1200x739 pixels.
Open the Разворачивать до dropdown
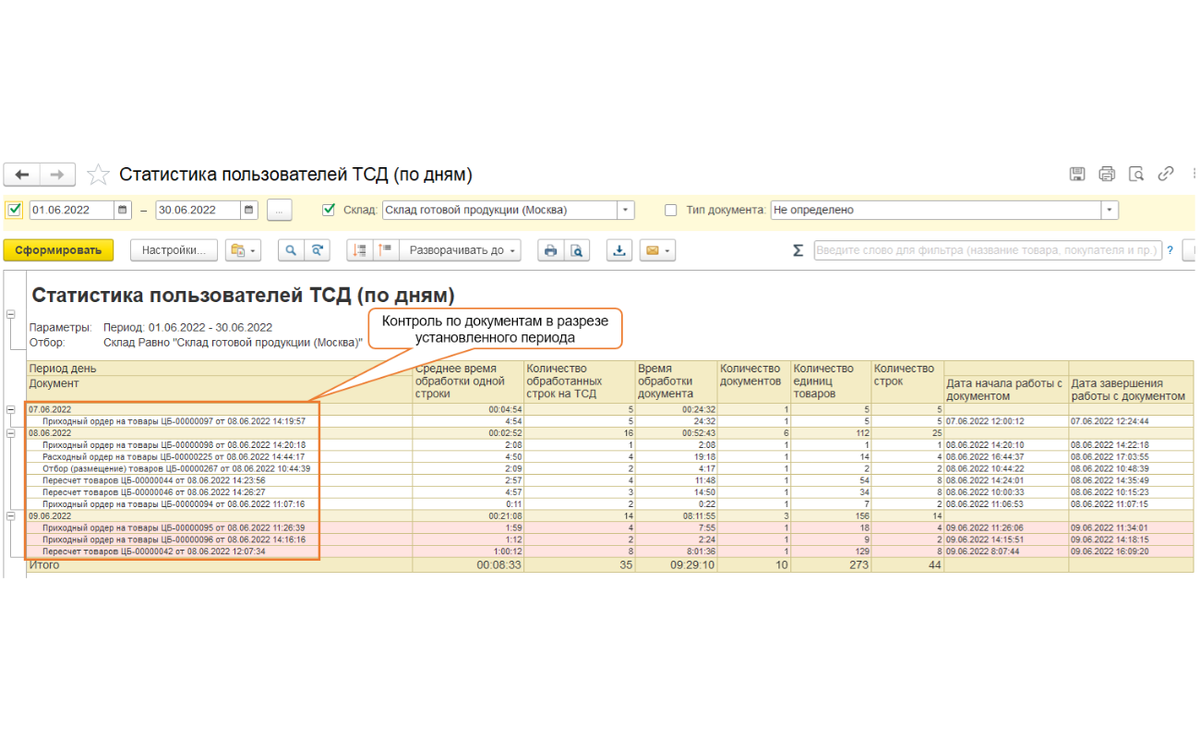(x=460, y=250)
